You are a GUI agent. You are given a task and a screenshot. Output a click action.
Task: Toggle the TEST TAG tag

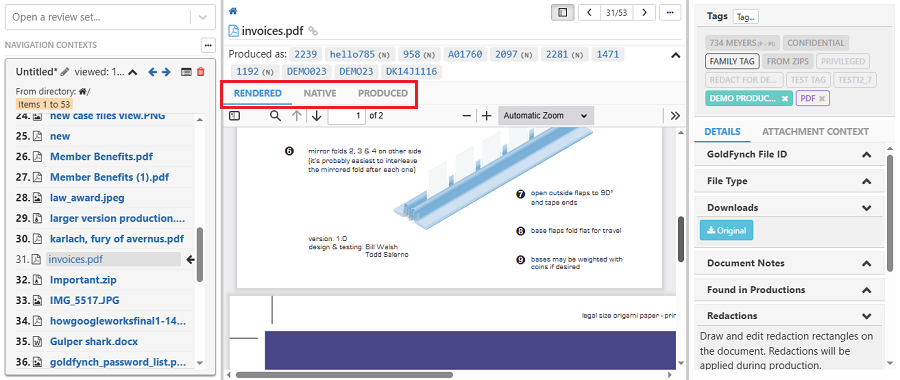[808, 80]
